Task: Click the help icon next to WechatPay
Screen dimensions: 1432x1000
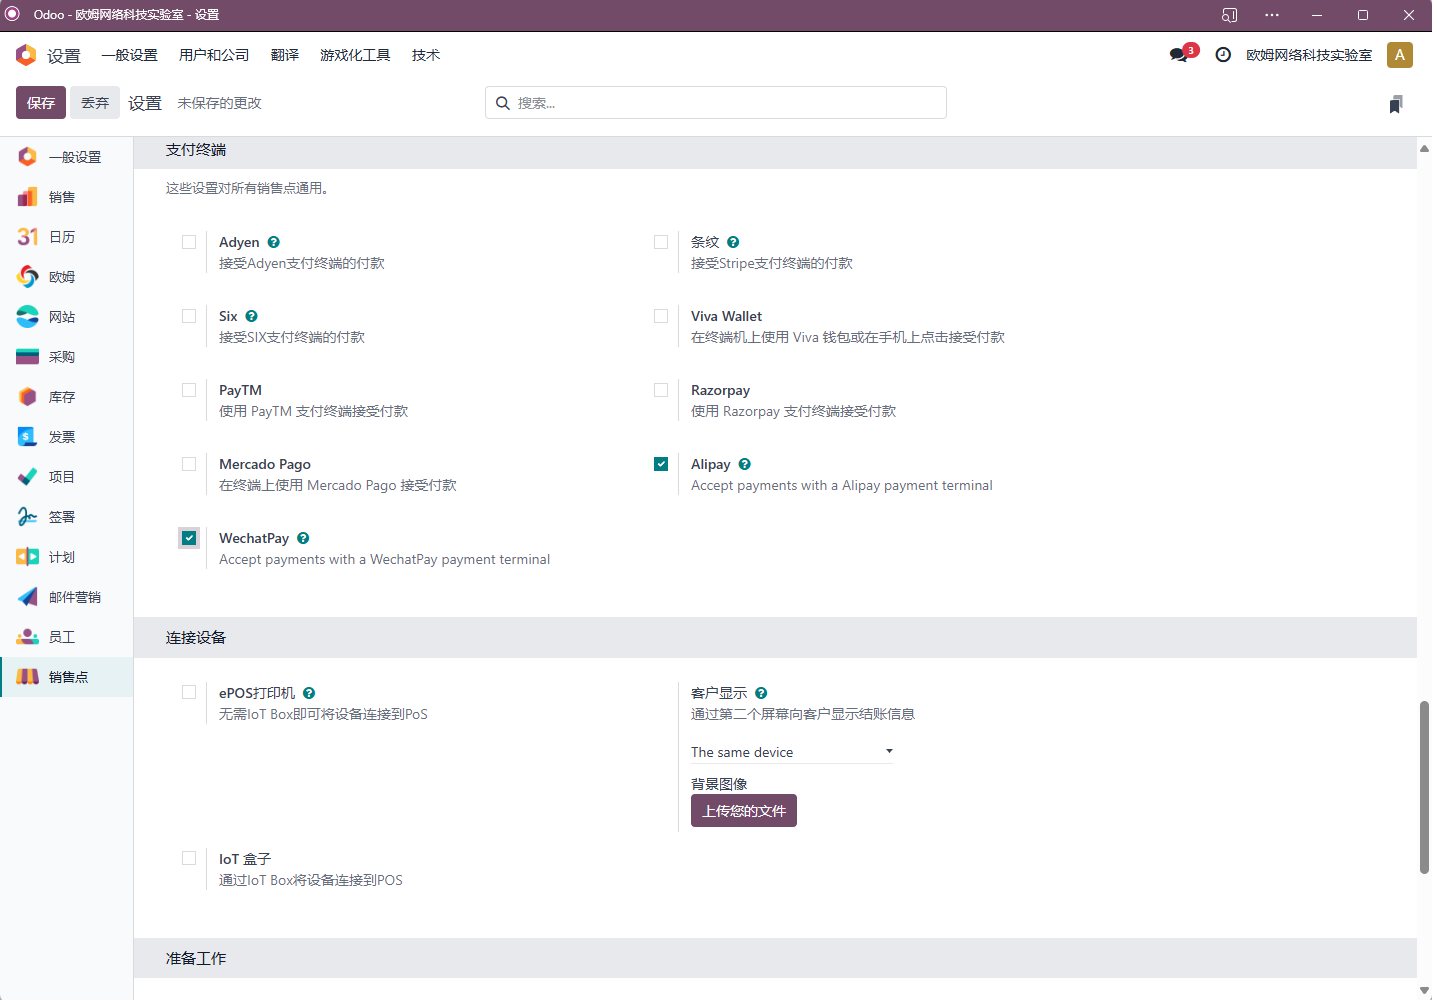Action: click(303, 538)
